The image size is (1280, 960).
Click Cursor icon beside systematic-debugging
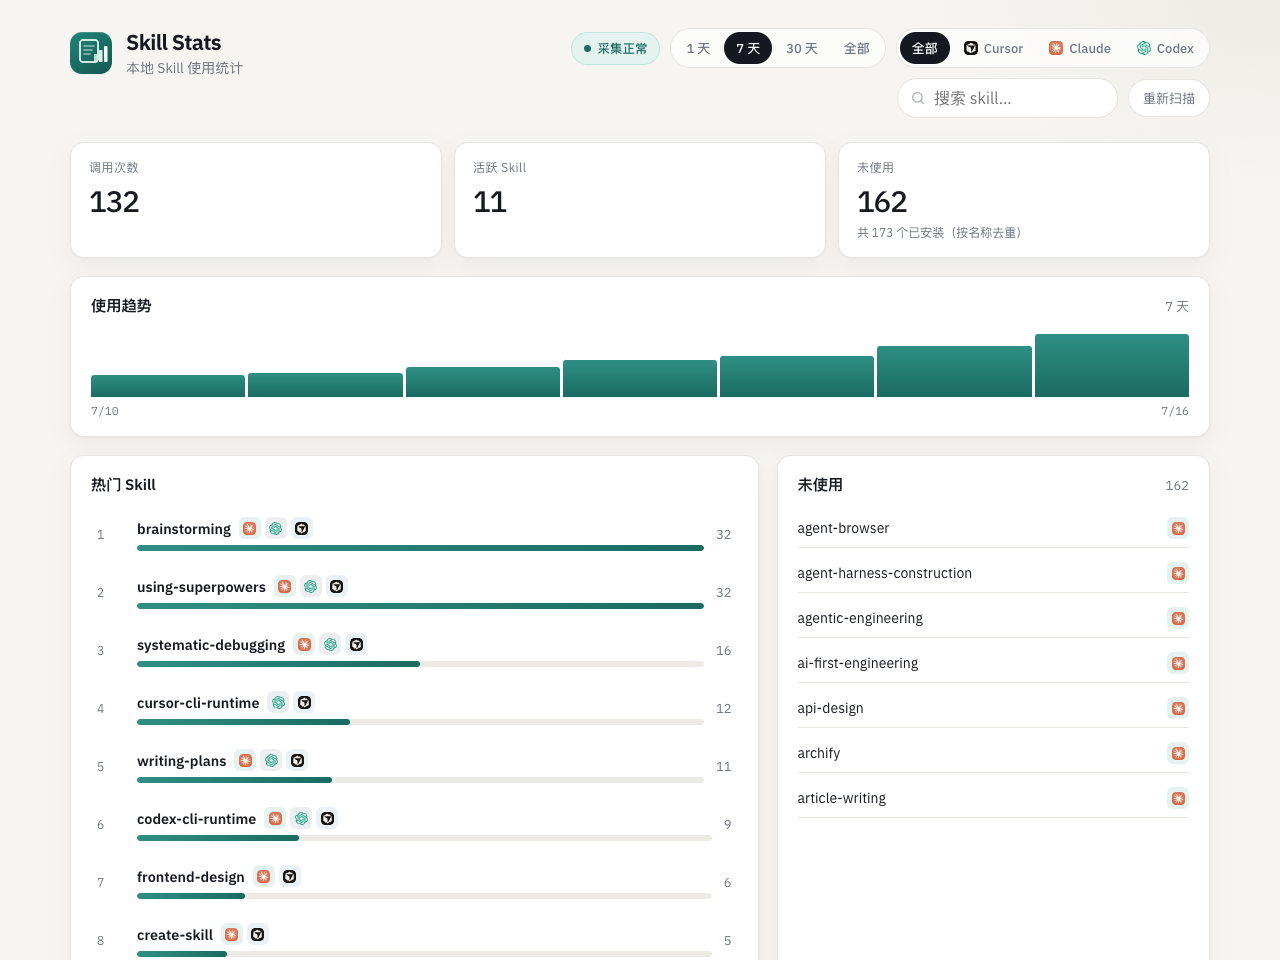(x=357, y=644)
